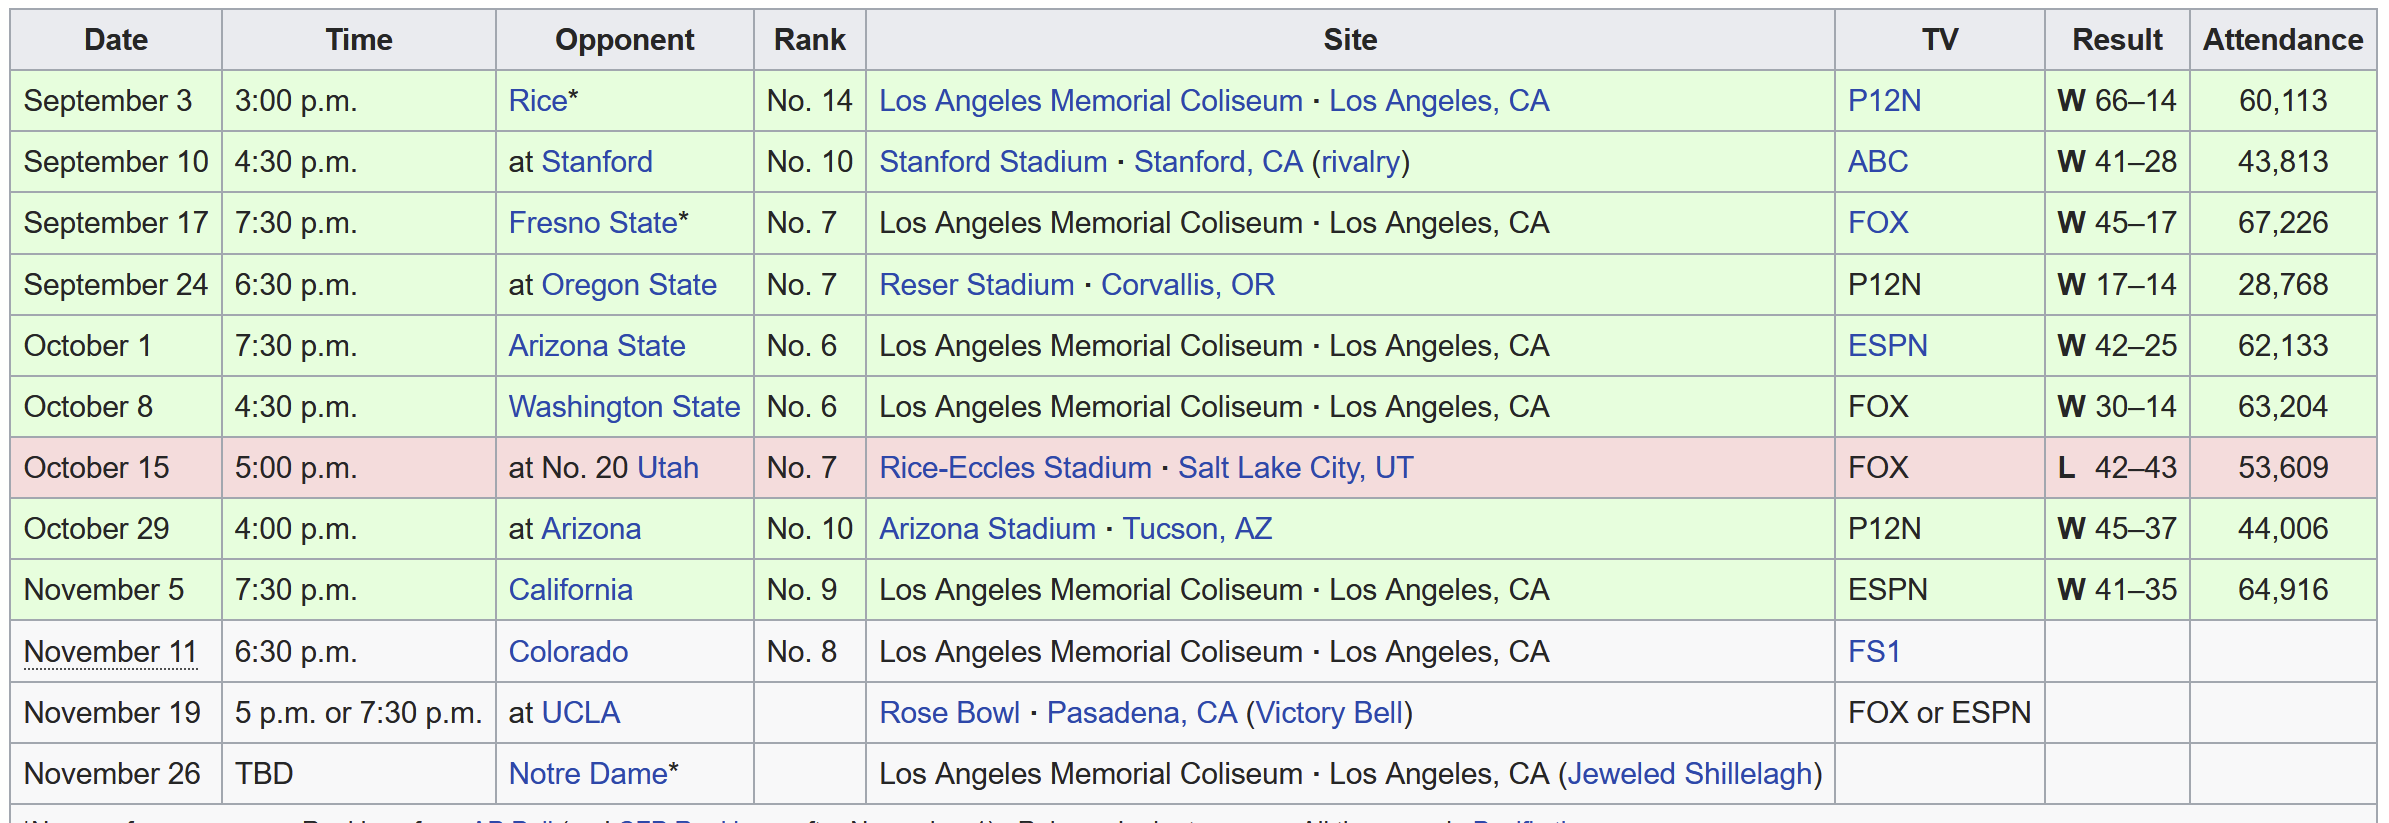Open the Victory Bell link
The image size is (2389, 823).
(x=1329, y=713)
